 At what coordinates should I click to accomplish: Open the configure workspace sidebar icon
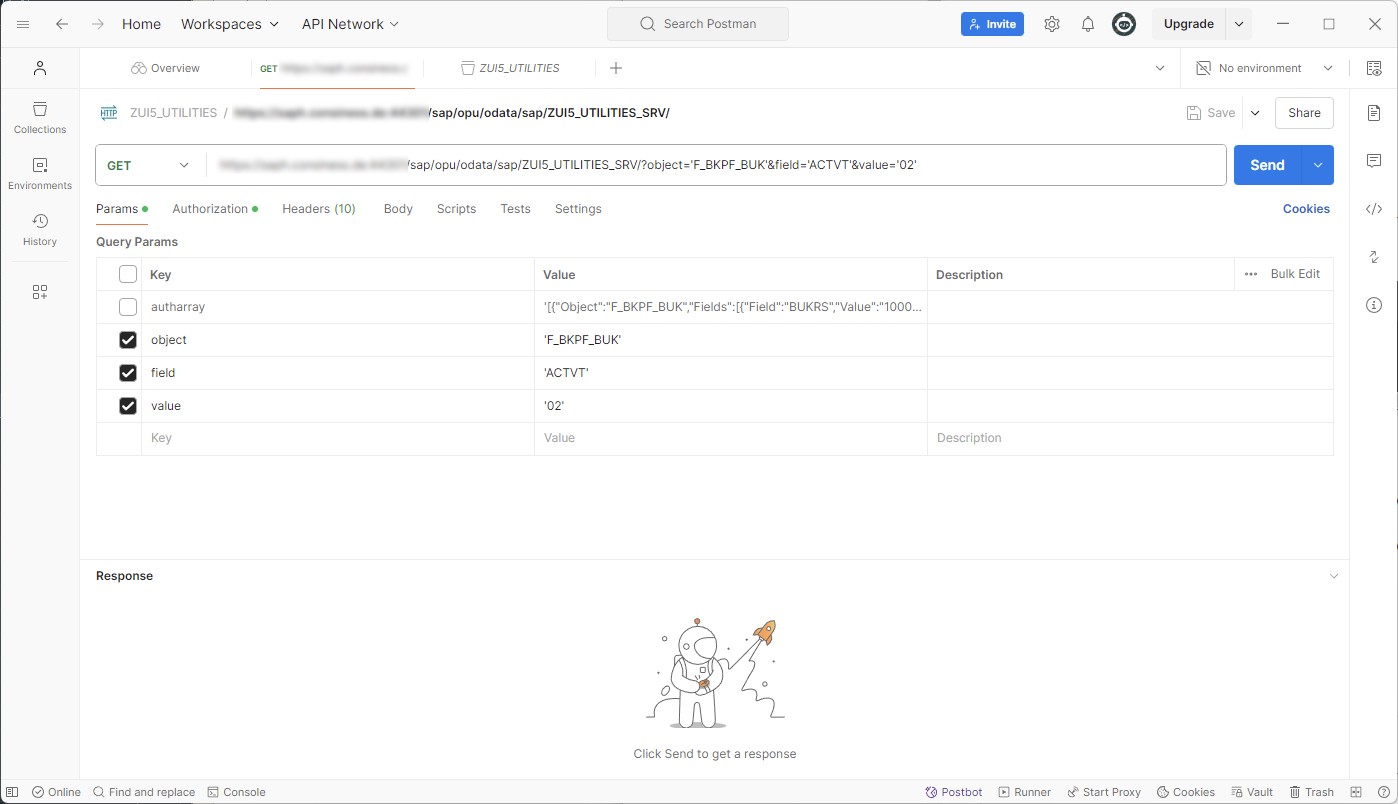point(40,292)
